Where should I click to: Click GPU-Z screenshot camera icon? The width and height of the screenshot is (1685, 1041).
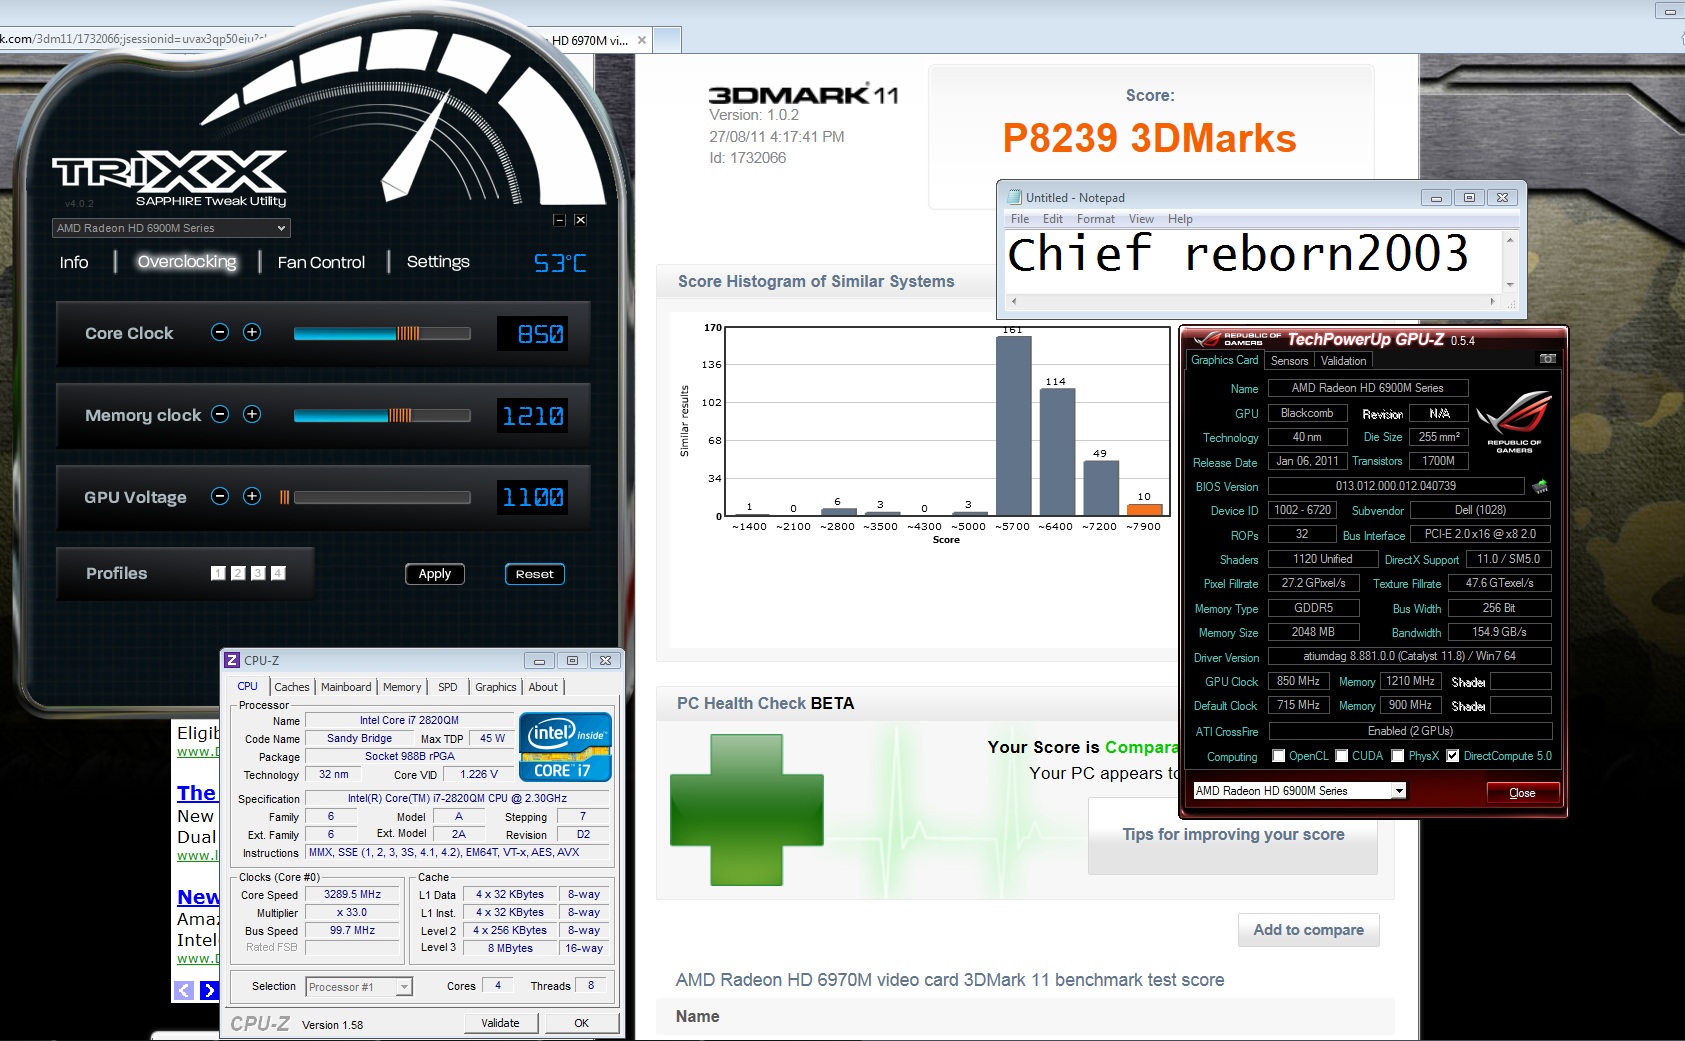pyautogui.click(x=1547, y=359)
